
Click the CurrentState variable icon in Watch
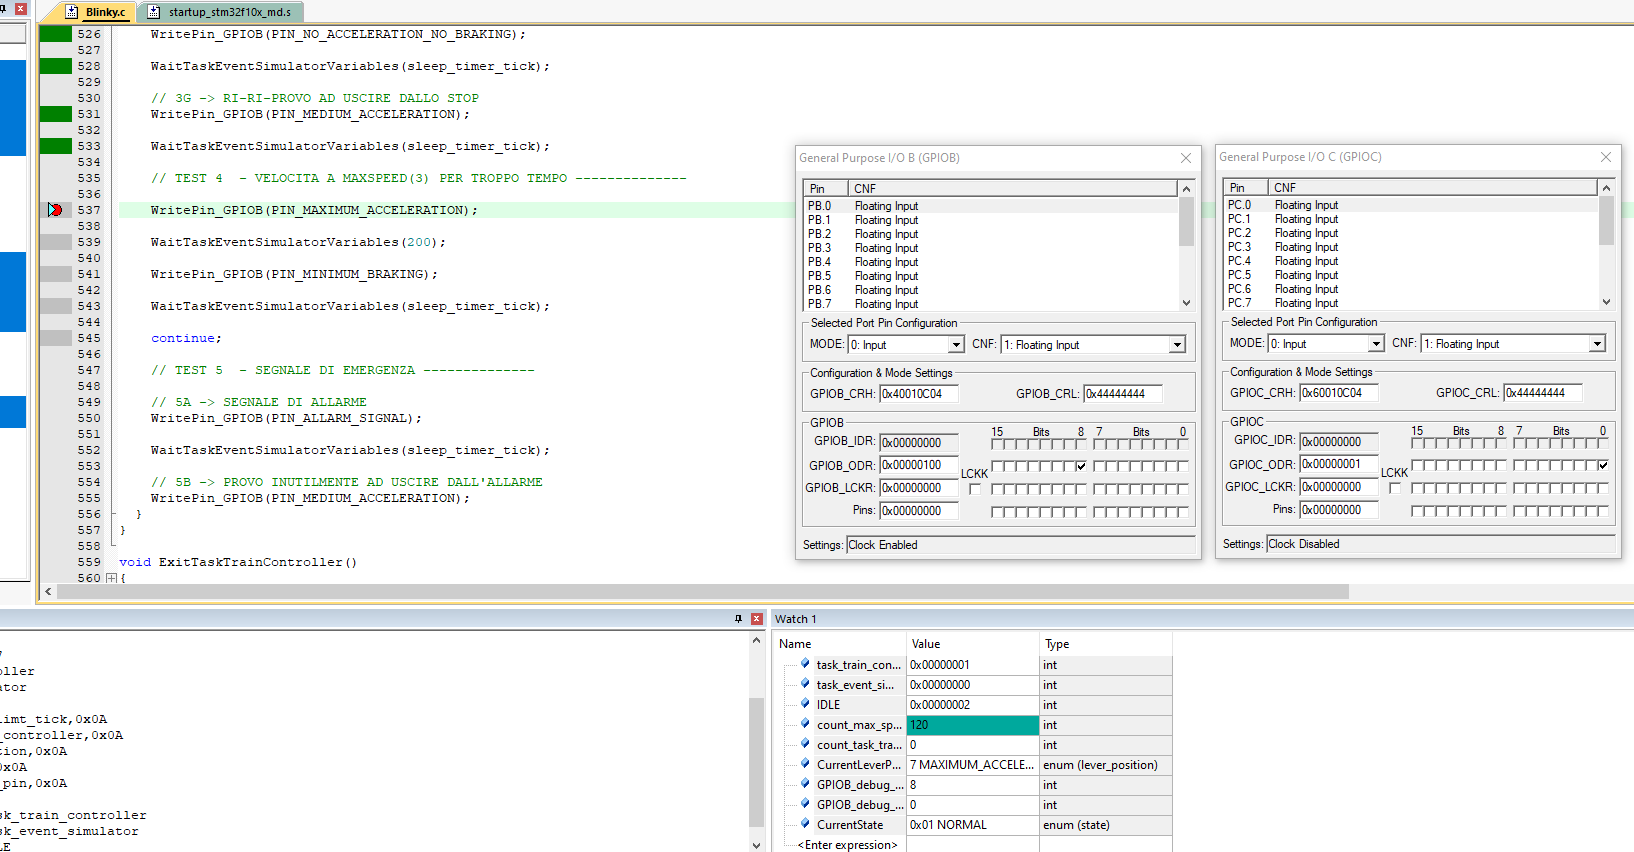pyautogui.click(x=805, y=824)
